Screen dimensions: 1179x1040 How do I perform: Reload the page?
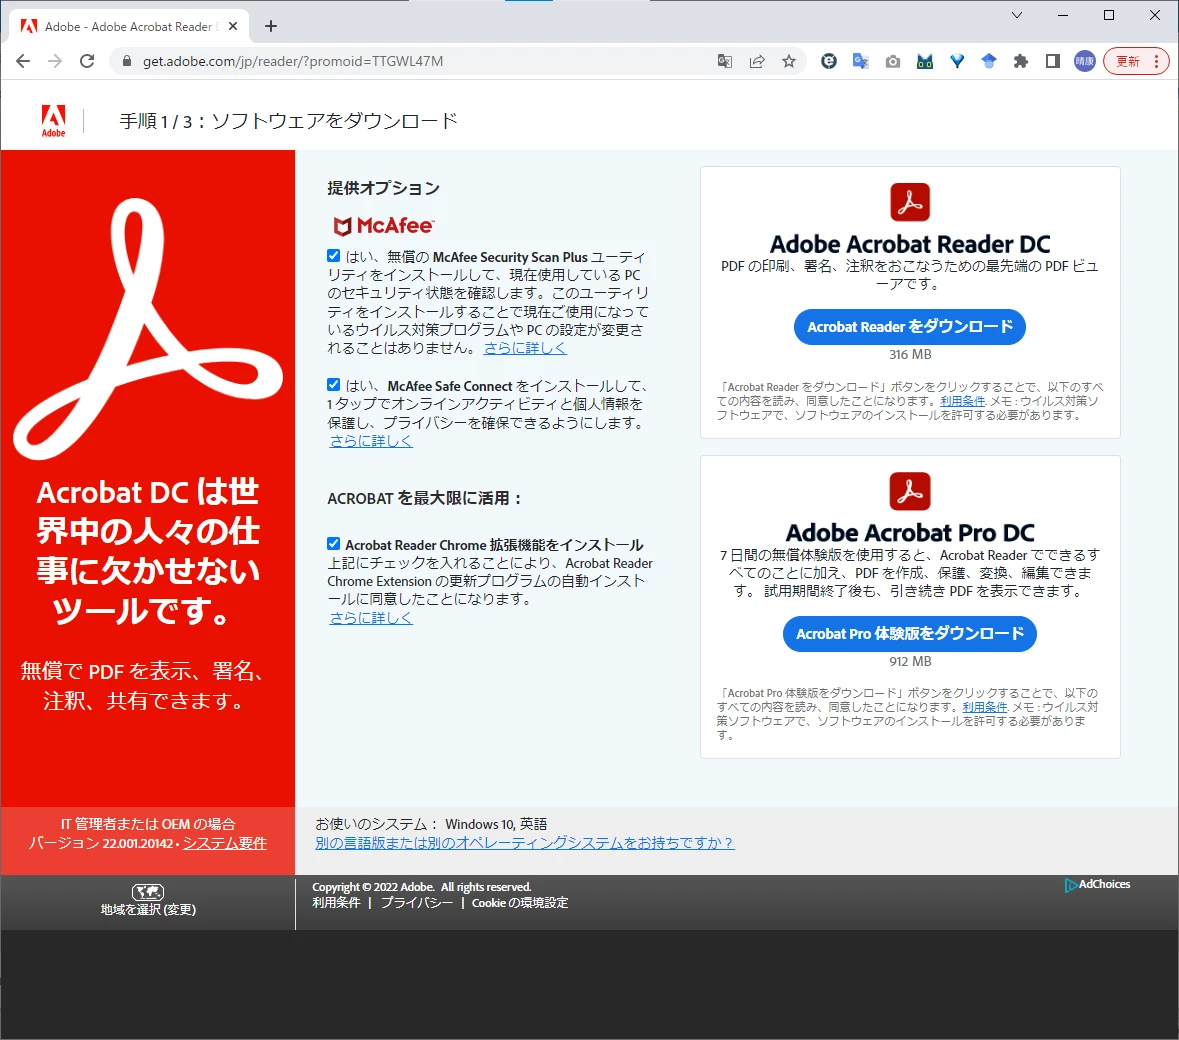87,61
